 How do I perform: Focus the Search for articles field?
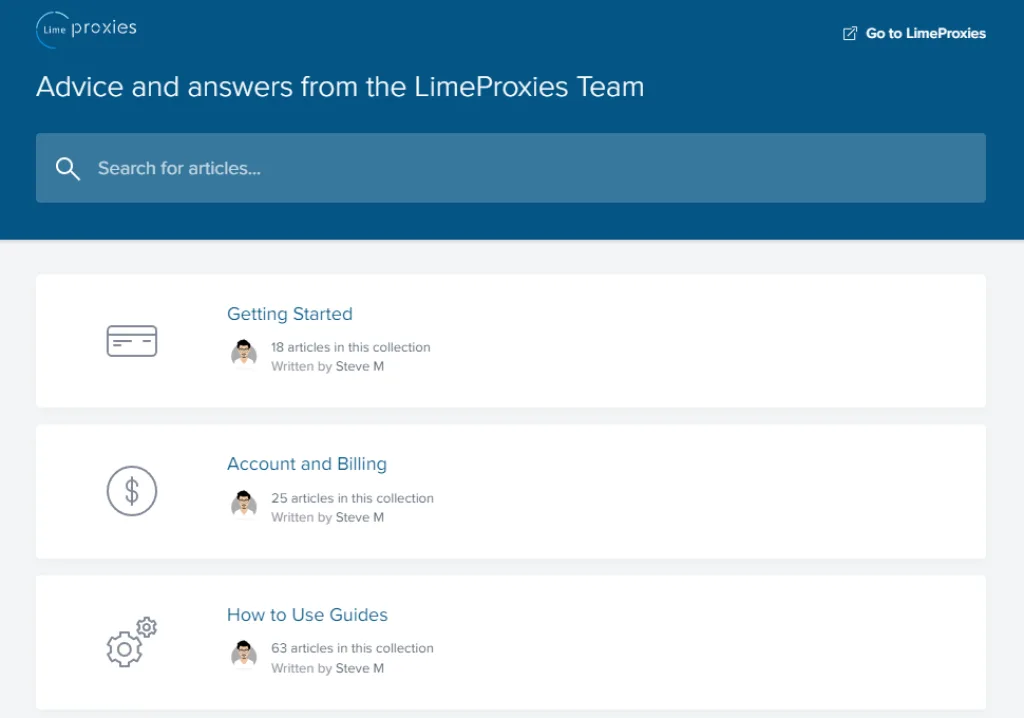530,168
